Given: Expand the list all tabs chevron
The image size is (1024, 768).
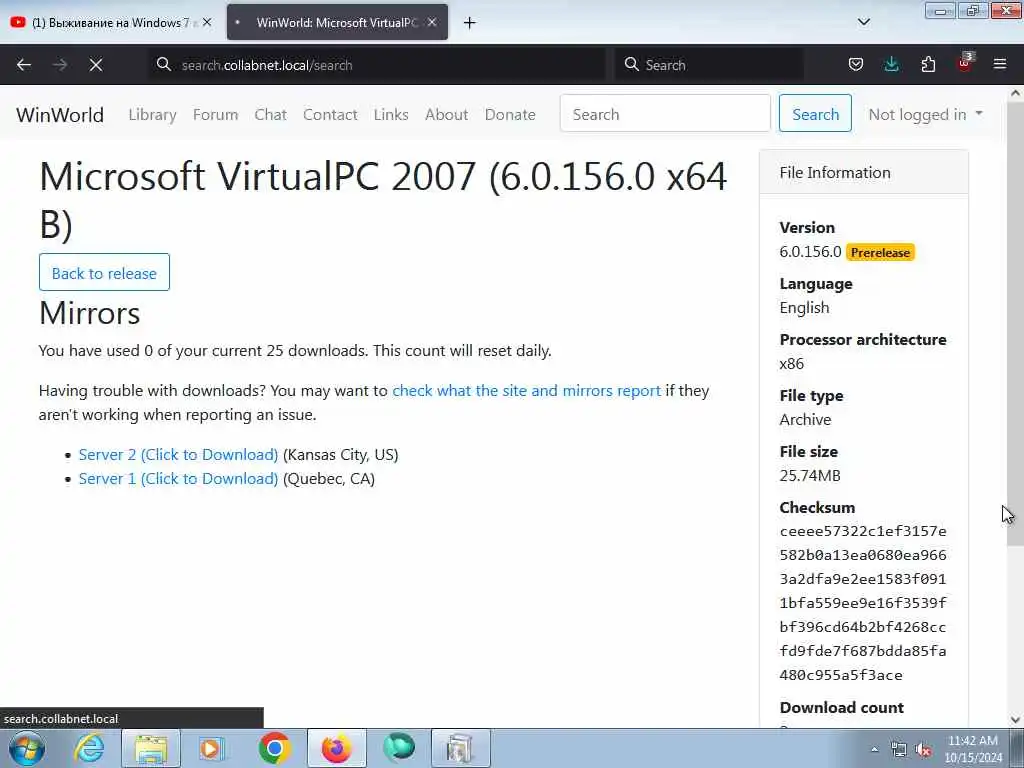Looking at the screenshot, I should point(863,22).
